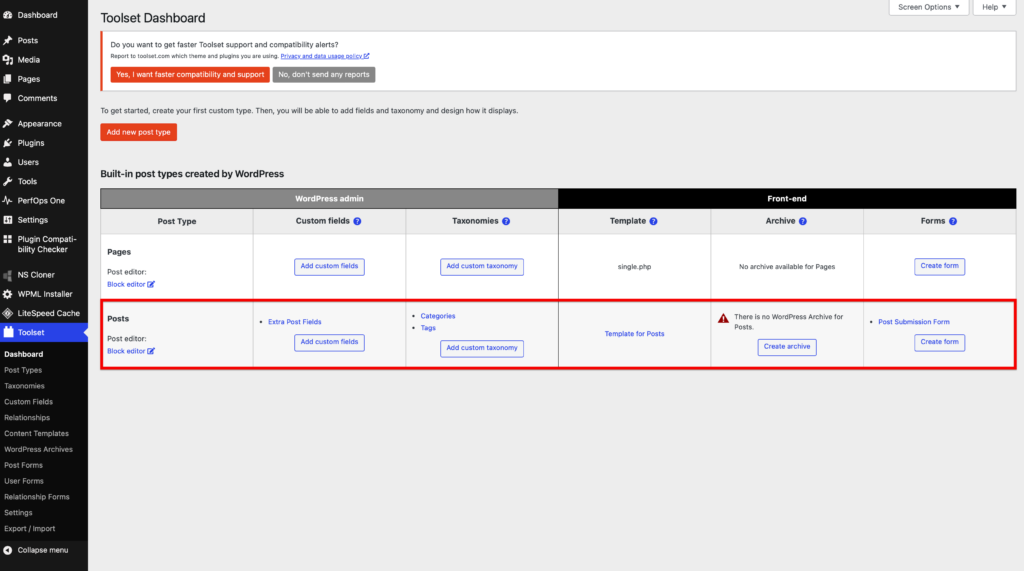Open Tags taxonomy link
The image size is (1024, 571).
[x=428, y=328]
